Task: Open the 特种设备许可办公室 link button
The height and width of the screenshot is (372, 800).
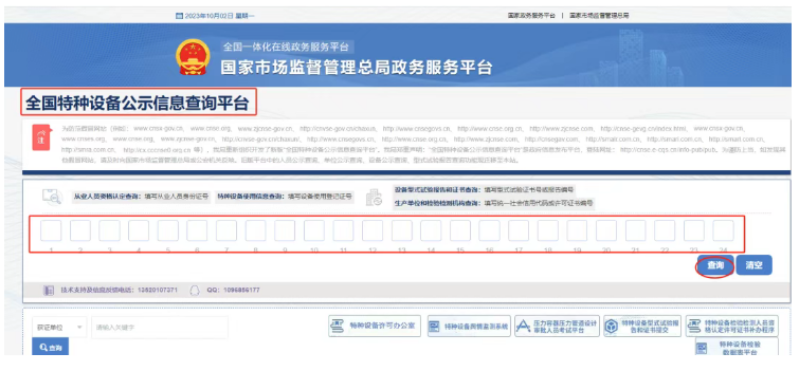Action: [374, 326]
